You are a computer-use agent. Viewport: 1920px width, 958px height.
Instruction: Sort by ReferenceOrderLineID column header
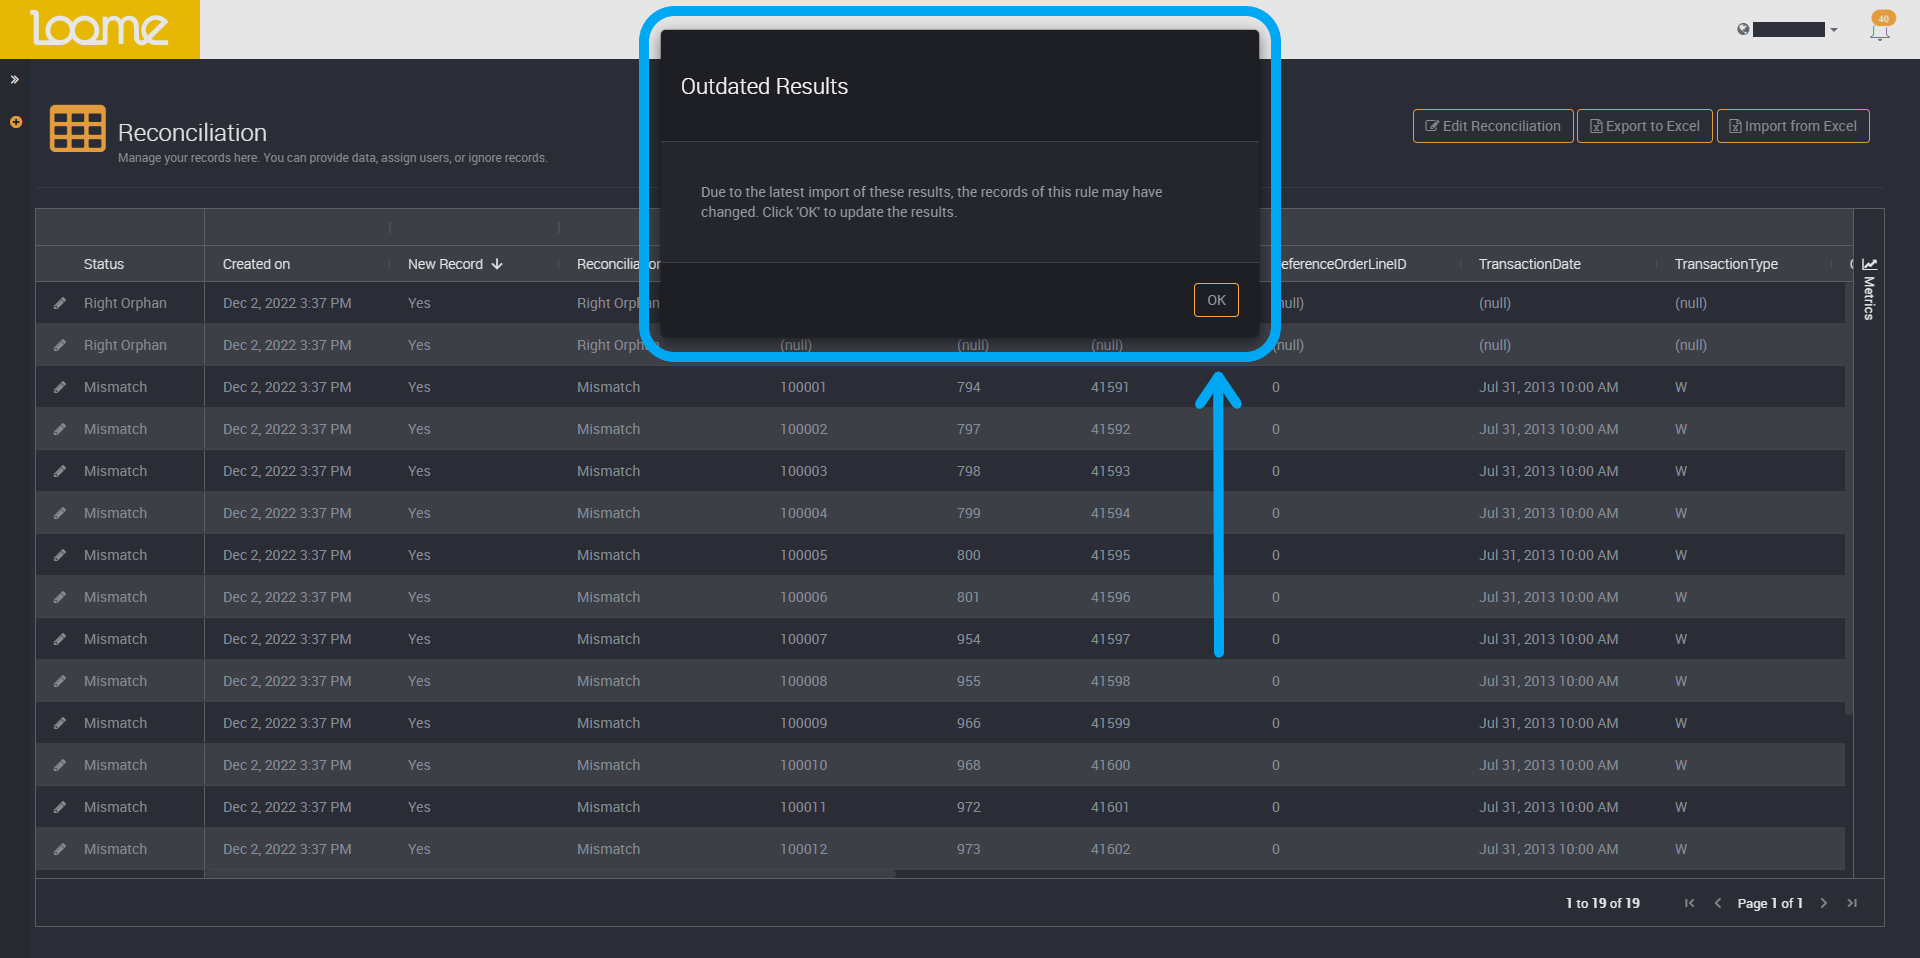[1343, 264]
